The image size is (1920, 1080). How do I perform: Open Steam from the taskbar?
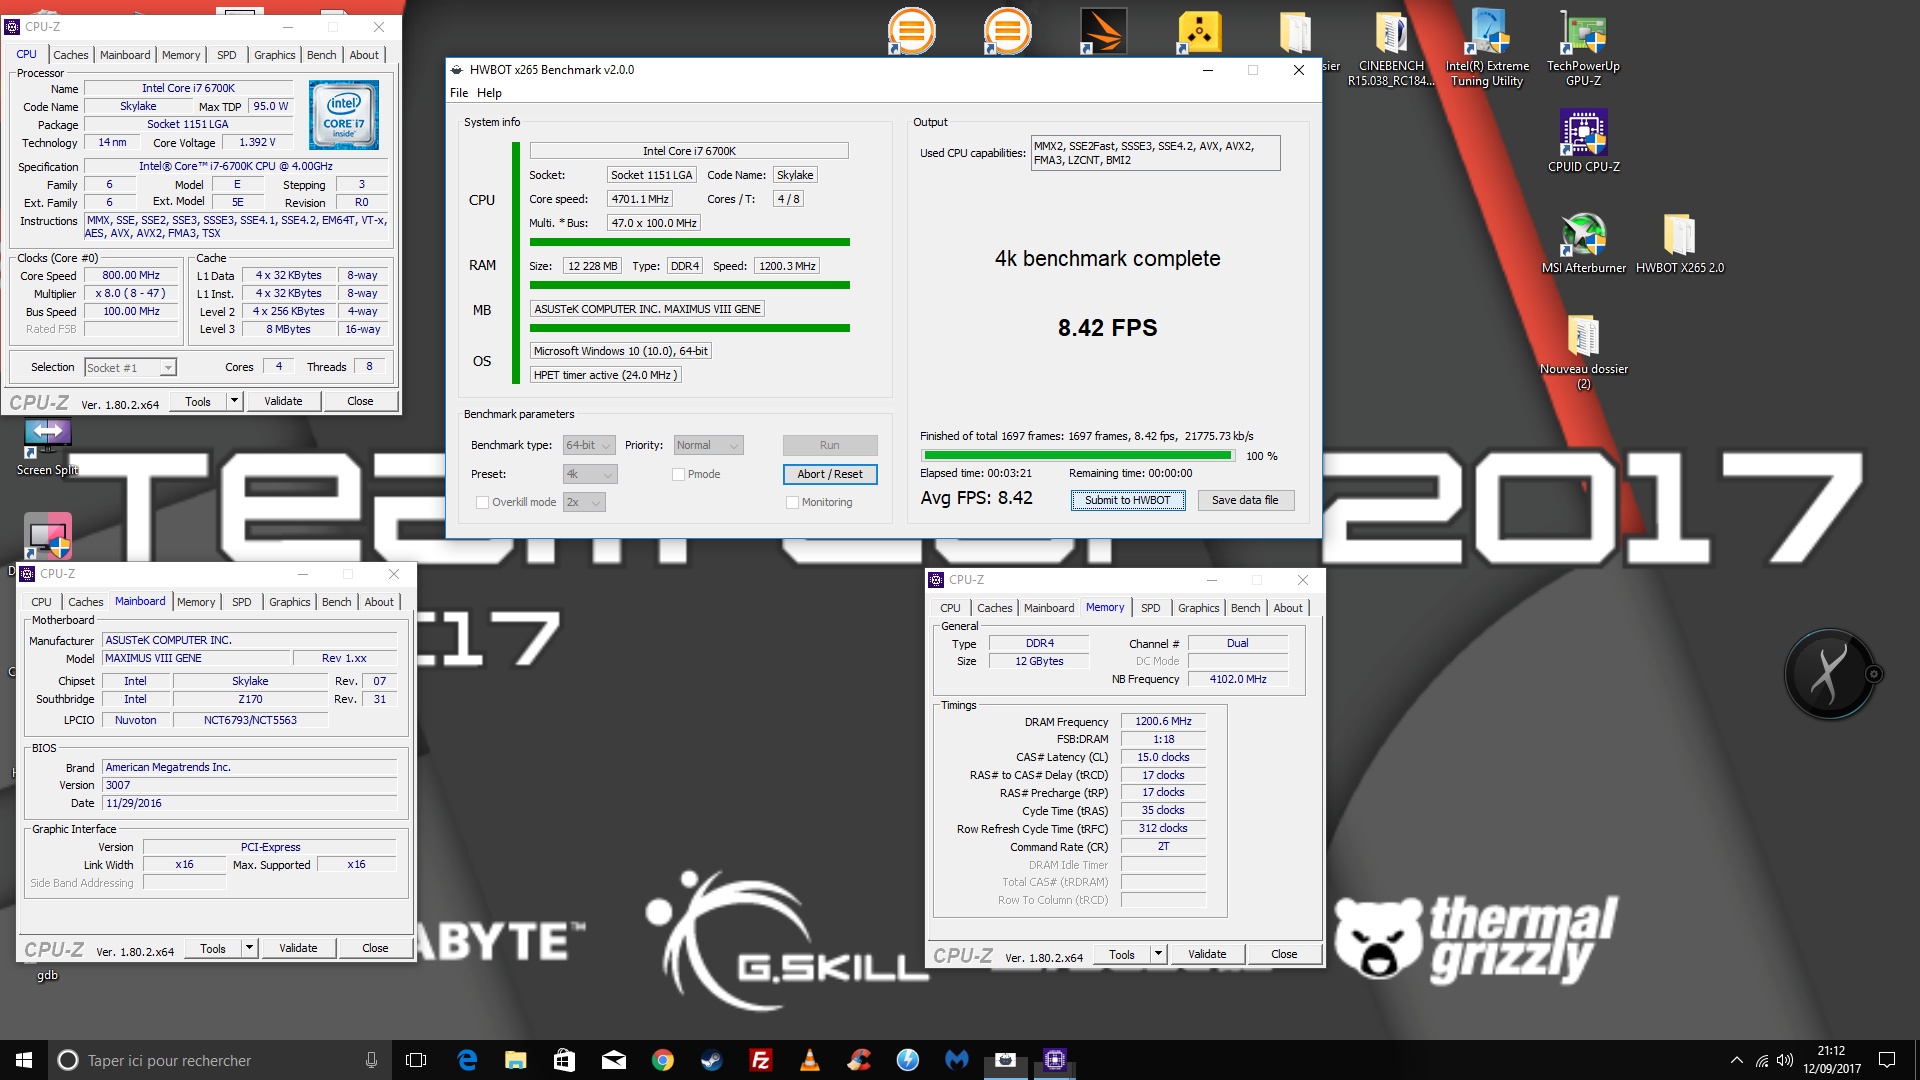[711, 1060]
